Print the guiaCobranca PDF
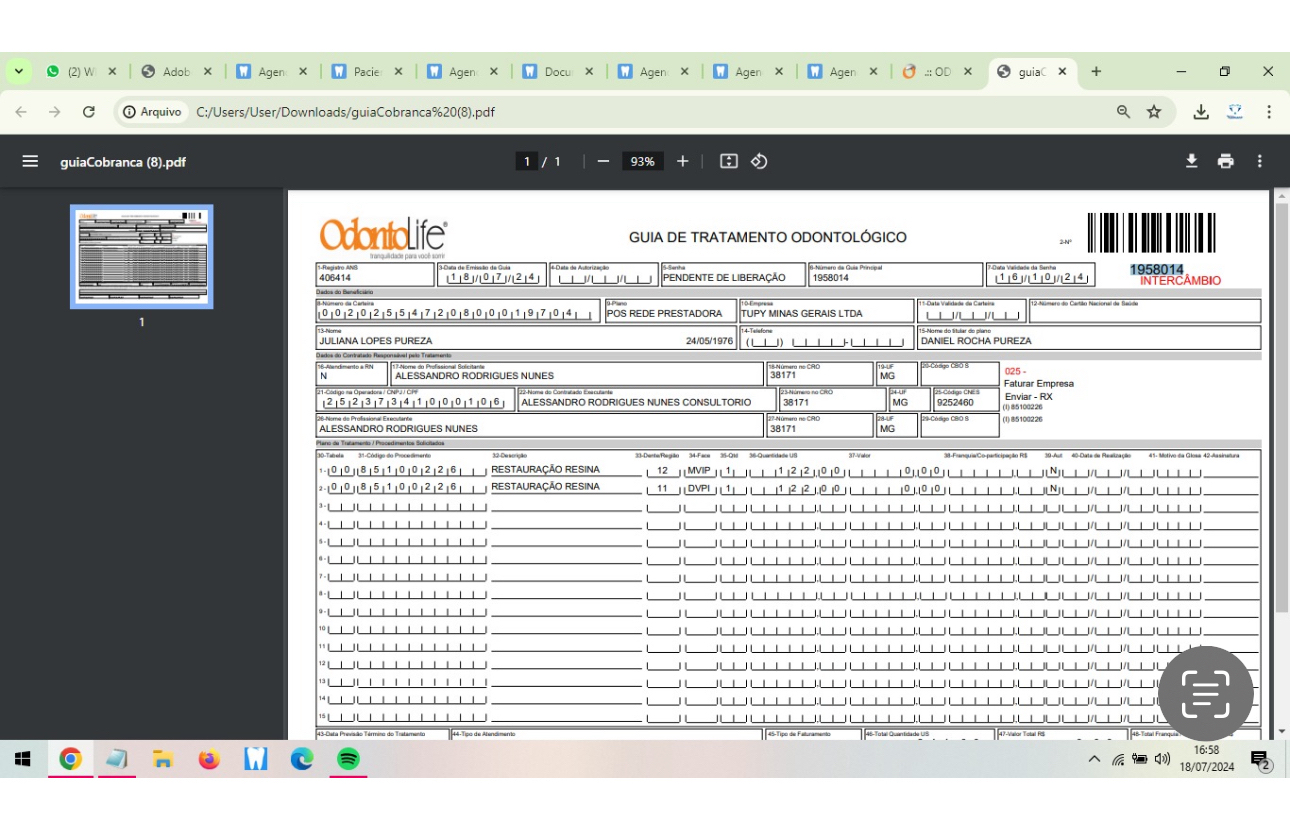1290x819 pixels. coord(1226,161)
